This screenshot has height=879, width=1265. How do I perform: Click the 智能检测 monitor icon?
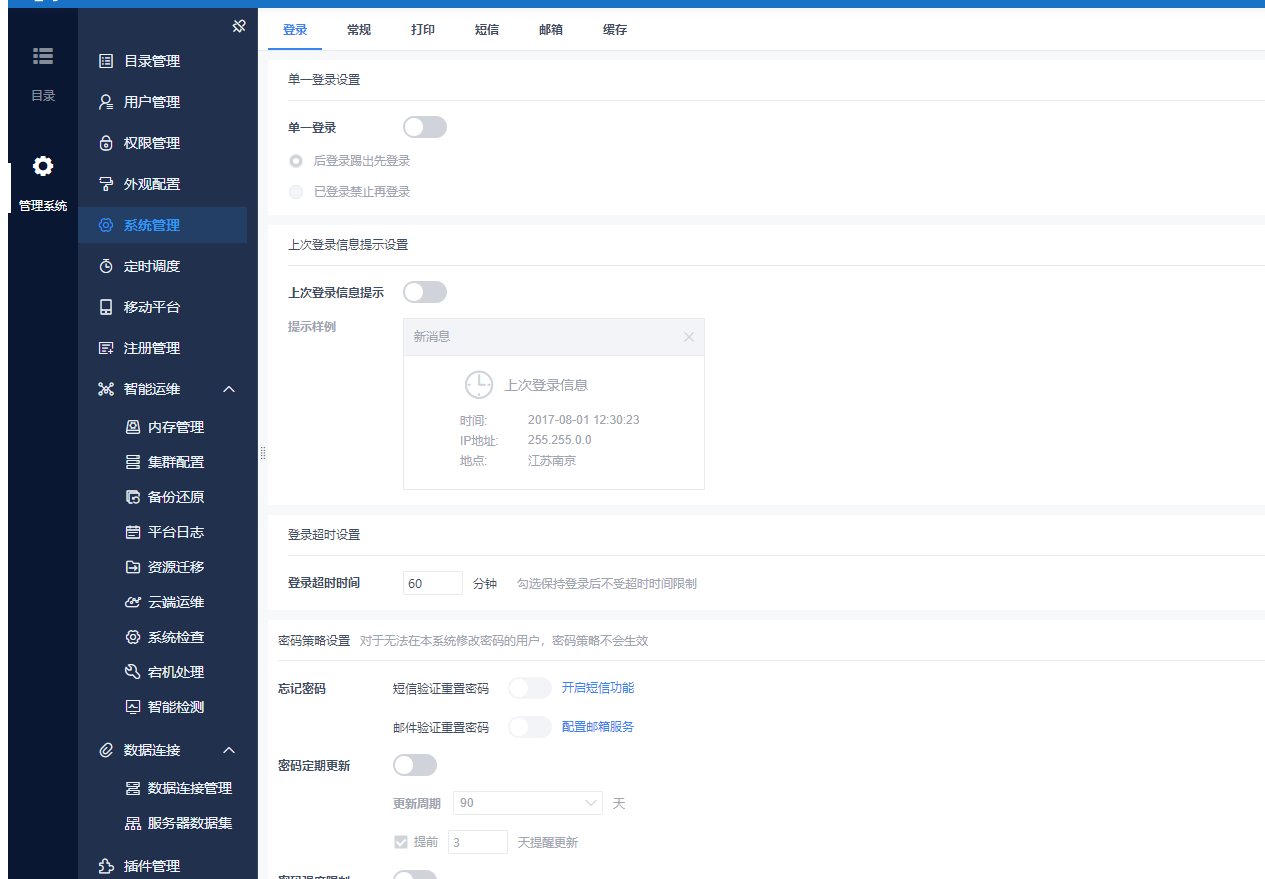[x=132, y=707]
